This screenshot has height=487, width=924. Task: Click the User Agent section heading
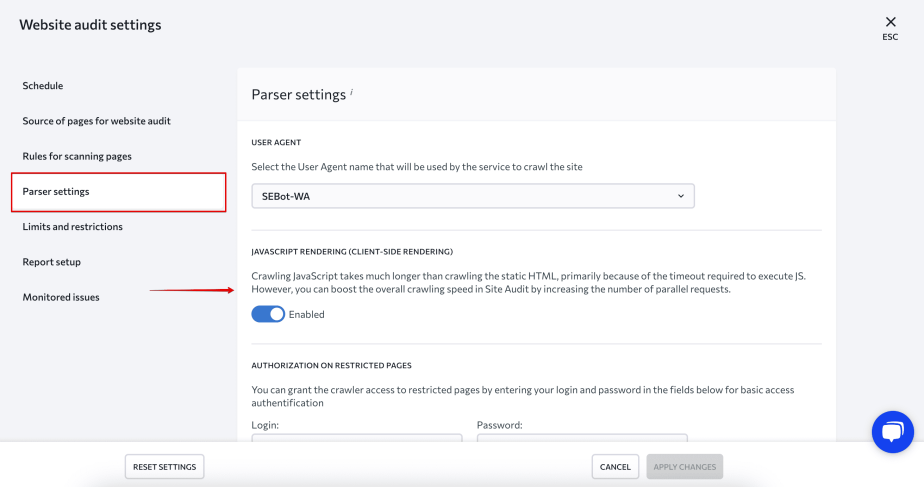point(276,142)
